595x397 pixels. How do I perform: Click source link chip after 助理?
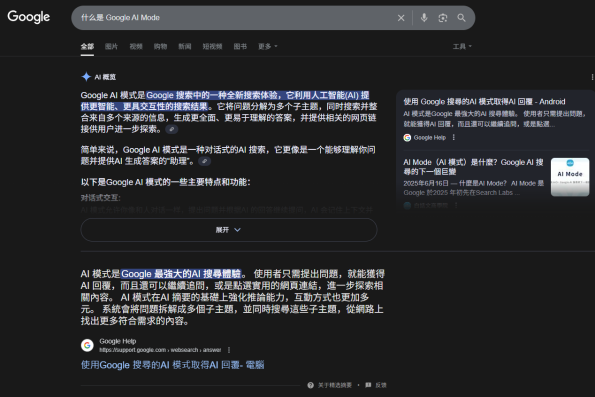click(x=205, y=161)
